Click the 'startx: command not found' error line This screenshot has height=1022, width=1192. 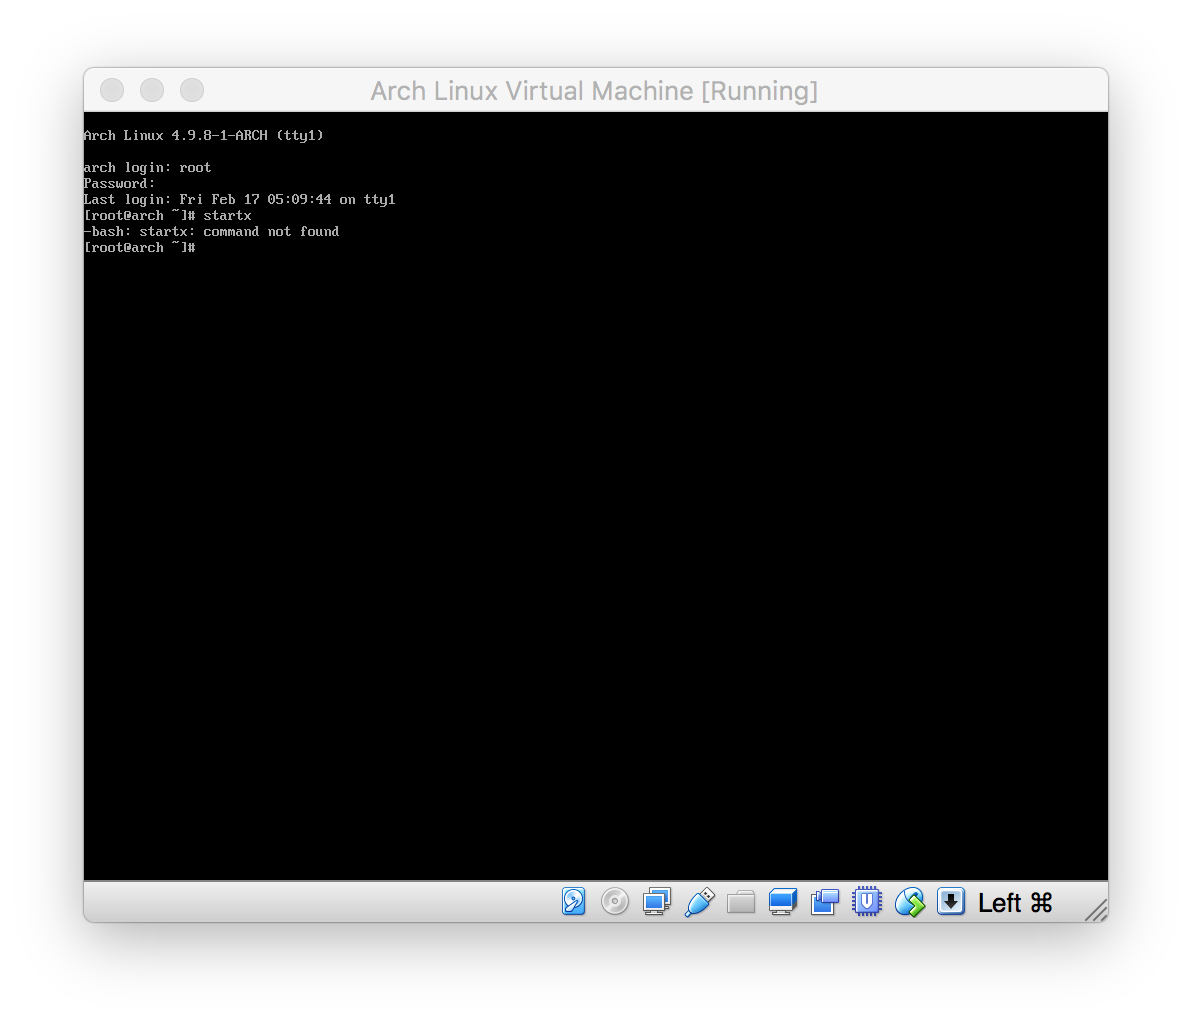[211, 232]
